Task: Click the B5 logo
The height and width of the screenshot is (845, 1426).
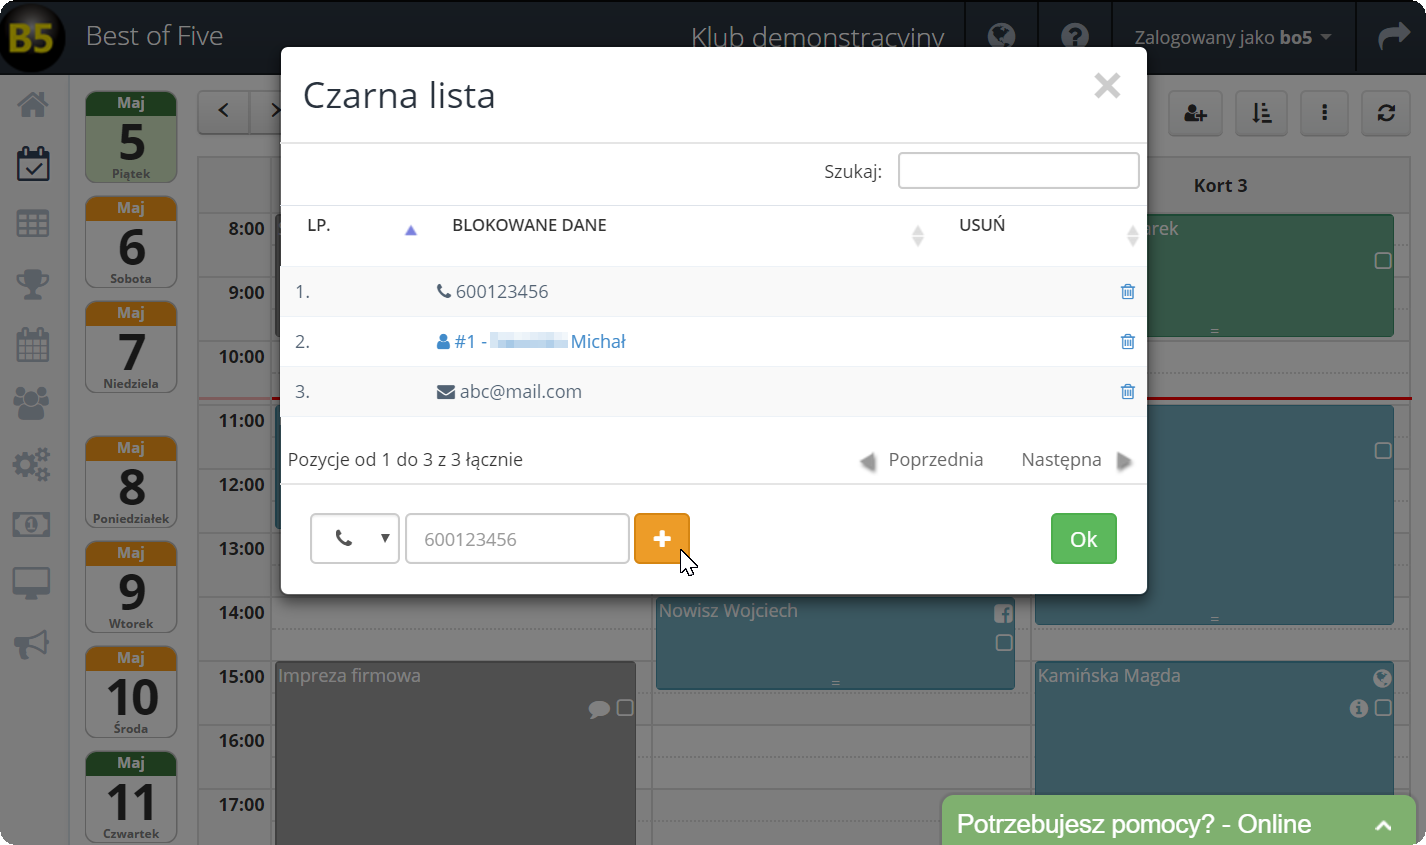Action: (33, 38)
